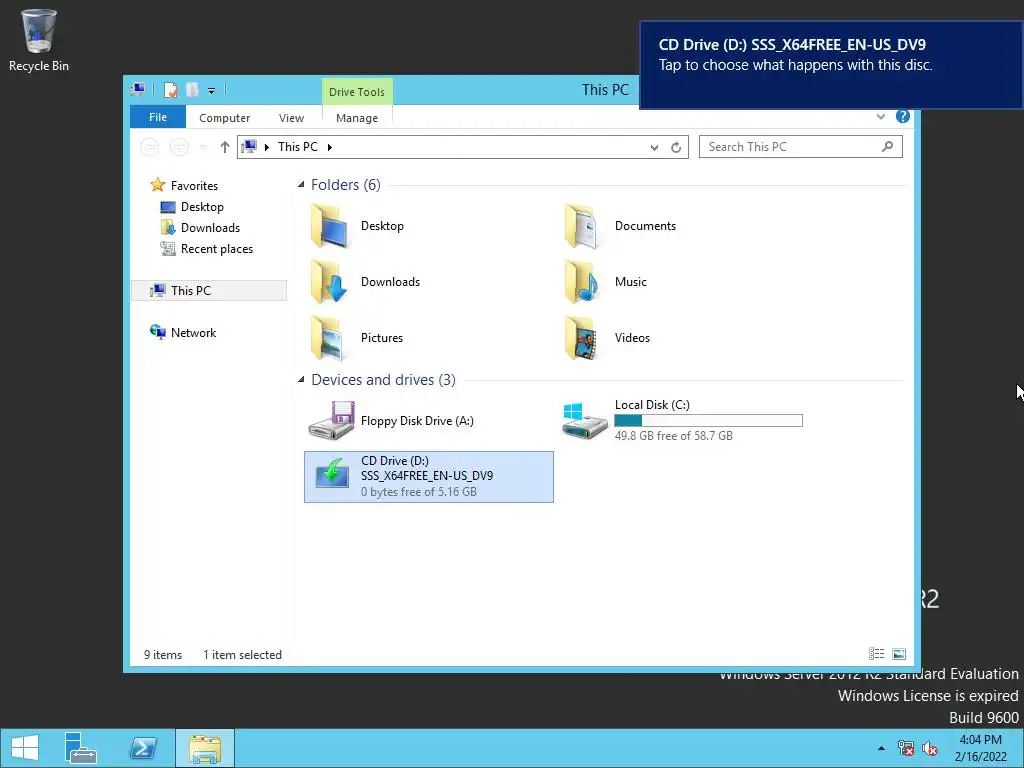This screenshot has height=768, width=1024.
Task: Show hidden tray icons arrow
Action: [x=881, y=748]
